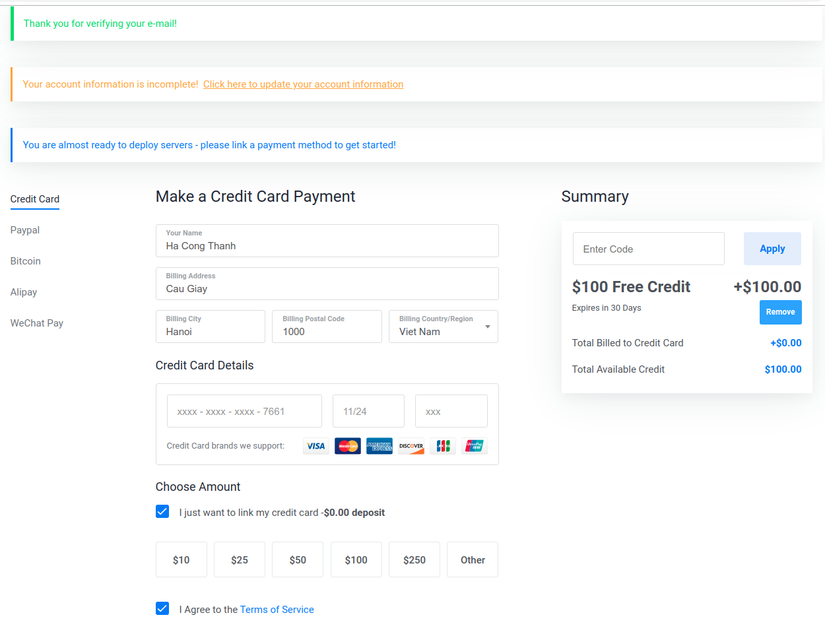Image resolution: width=825 pixels, height=622 pixels.
Task: Open the Terms of Service link
Action: tap(277, 609)
